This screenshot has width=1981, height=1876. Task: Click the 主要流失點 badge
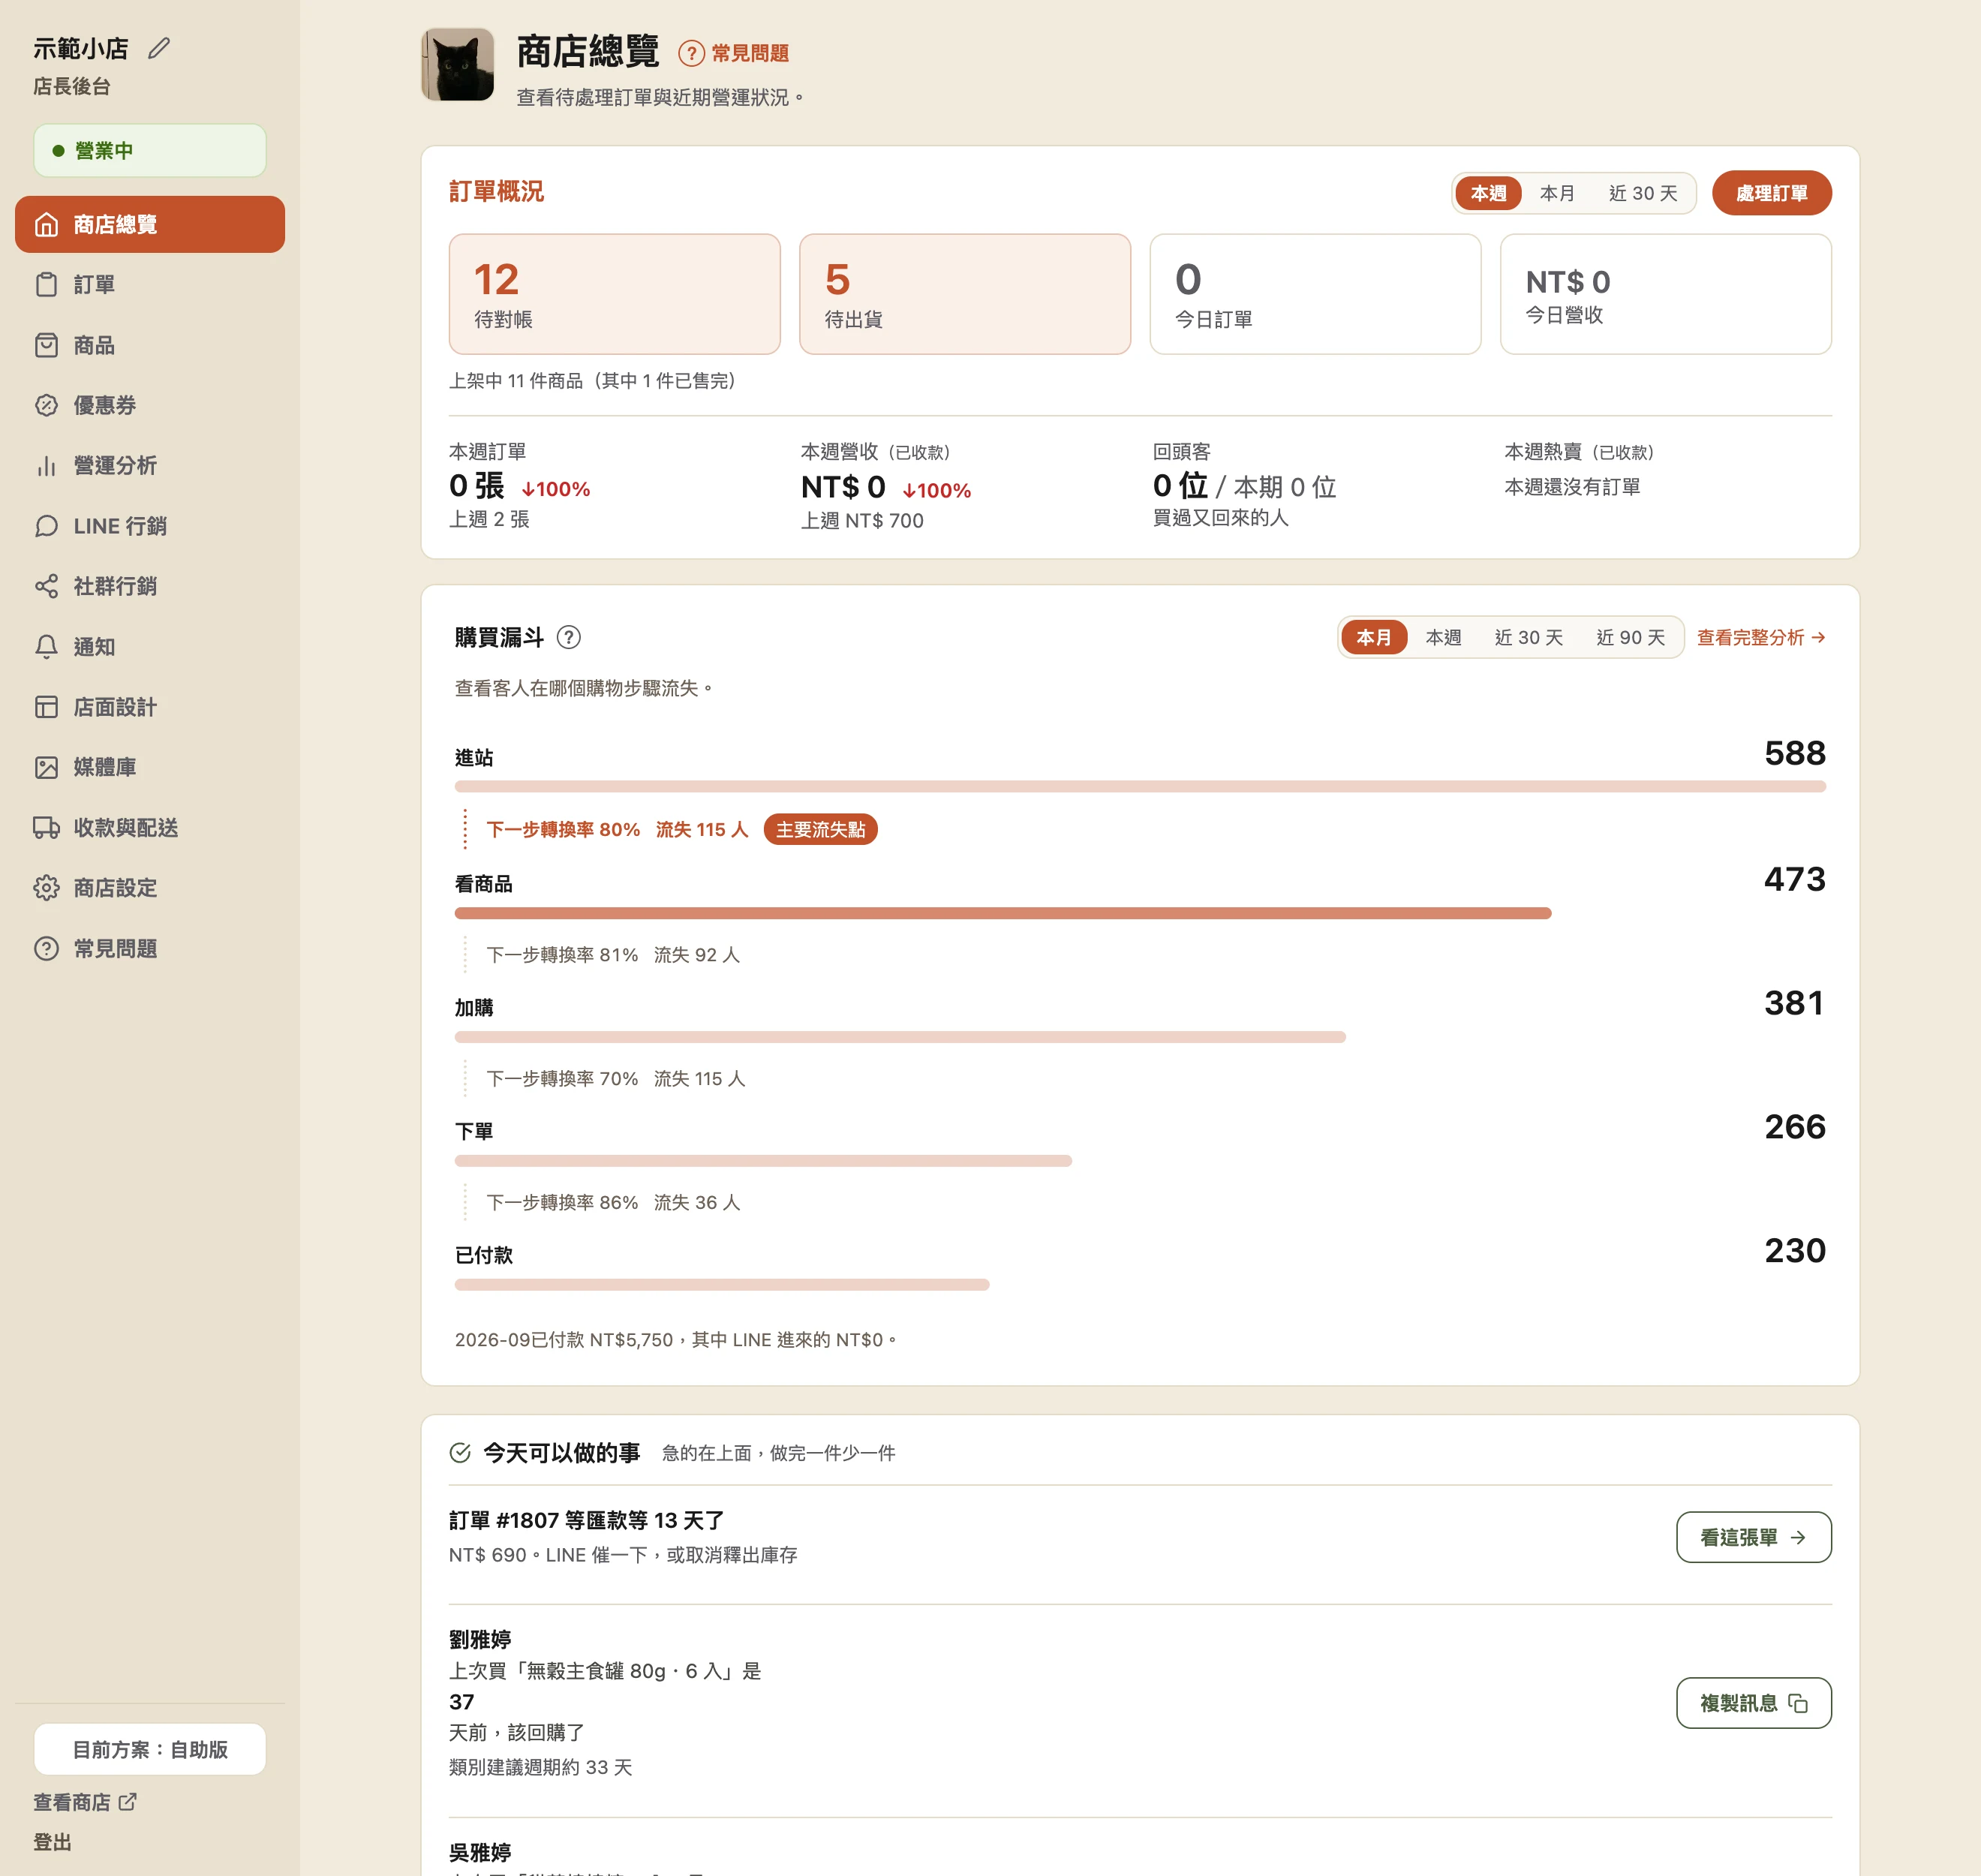pyautogui.click(x=820, y=829)
